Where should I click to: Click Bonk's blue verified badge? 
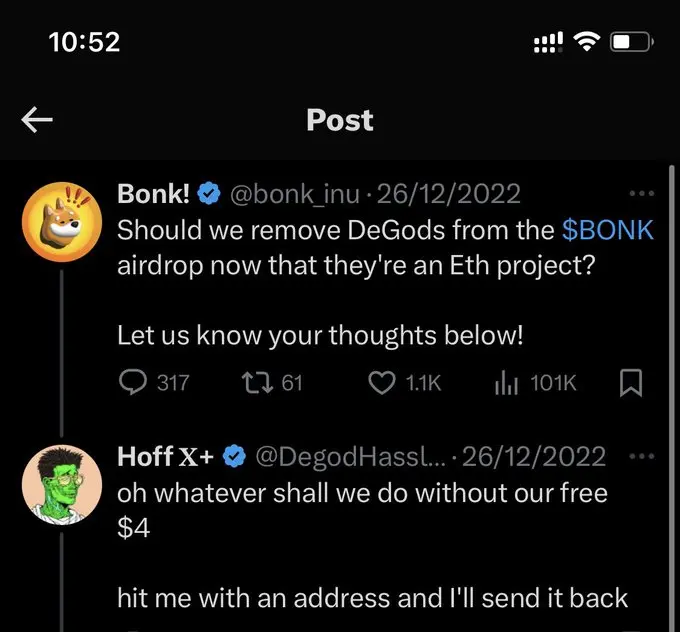209,194
